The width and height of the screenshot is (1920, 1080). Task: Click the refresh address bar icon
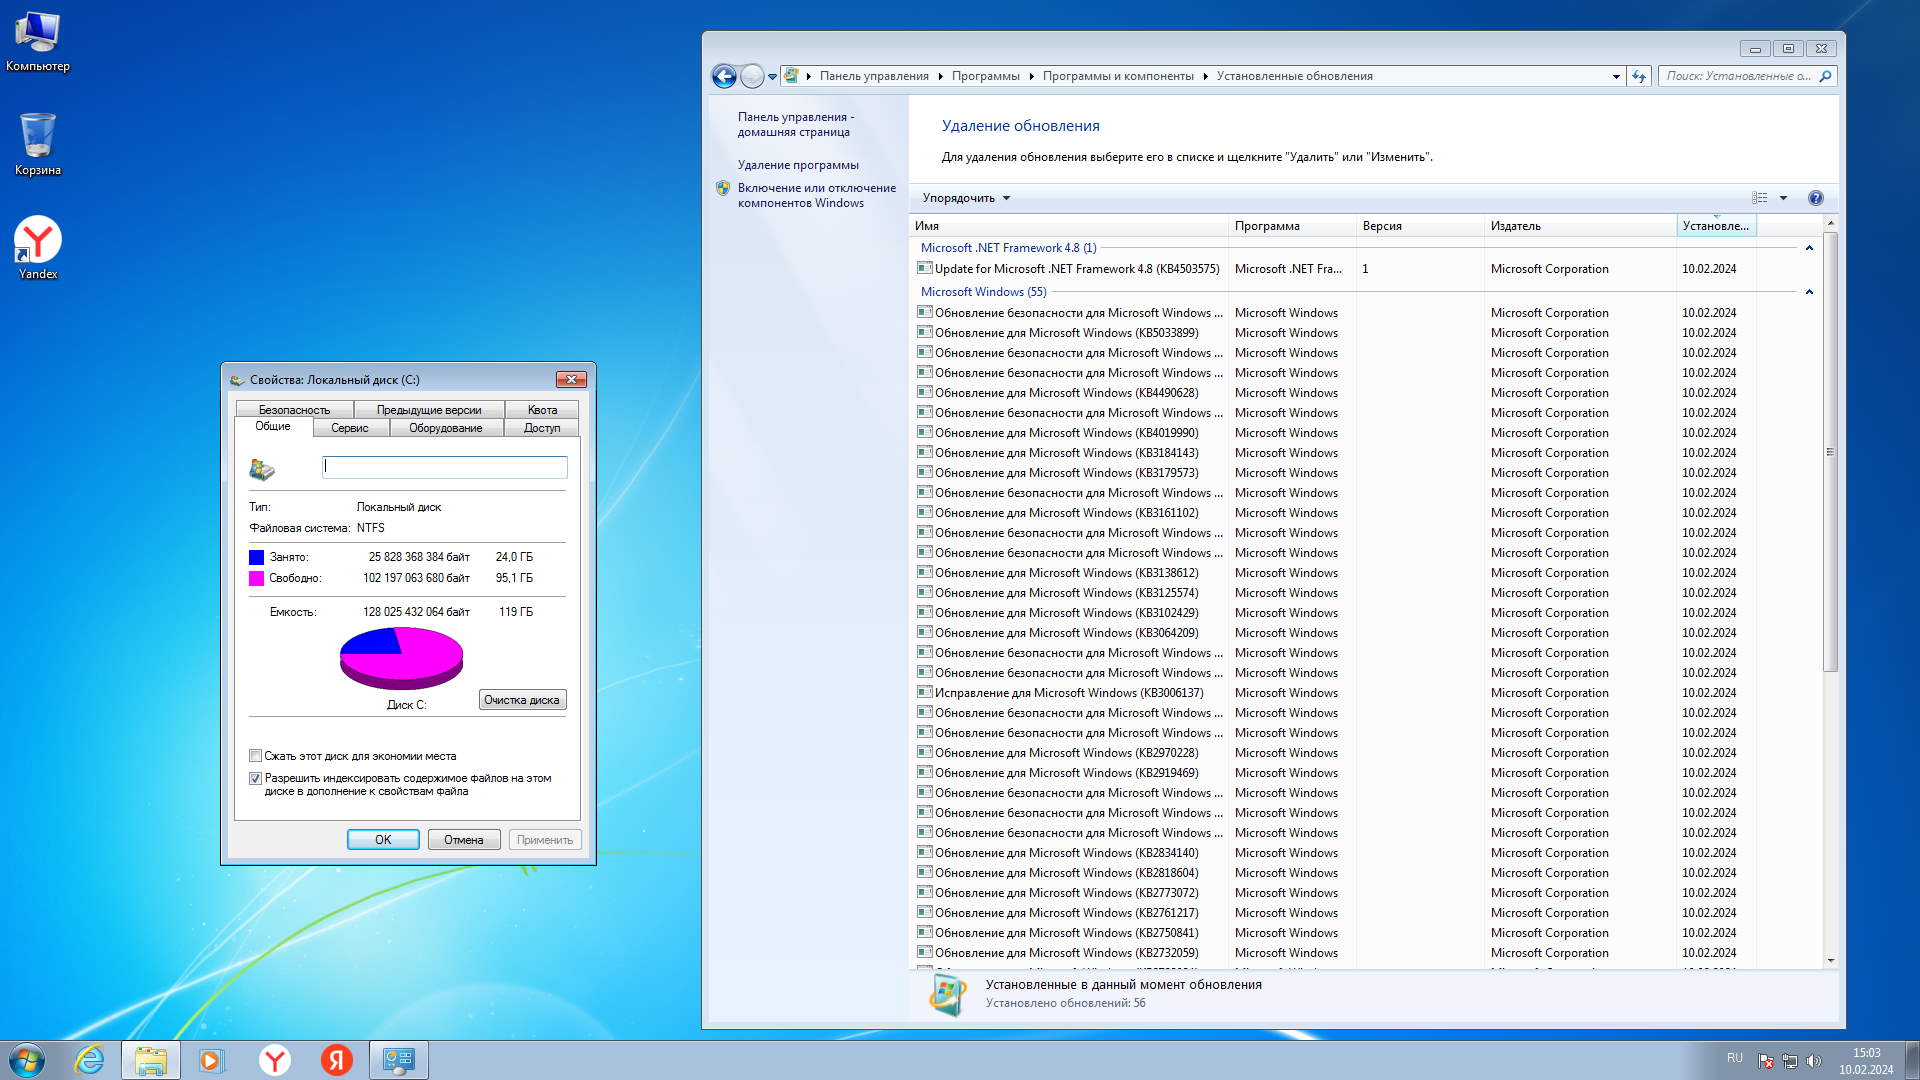(1638, 76)
